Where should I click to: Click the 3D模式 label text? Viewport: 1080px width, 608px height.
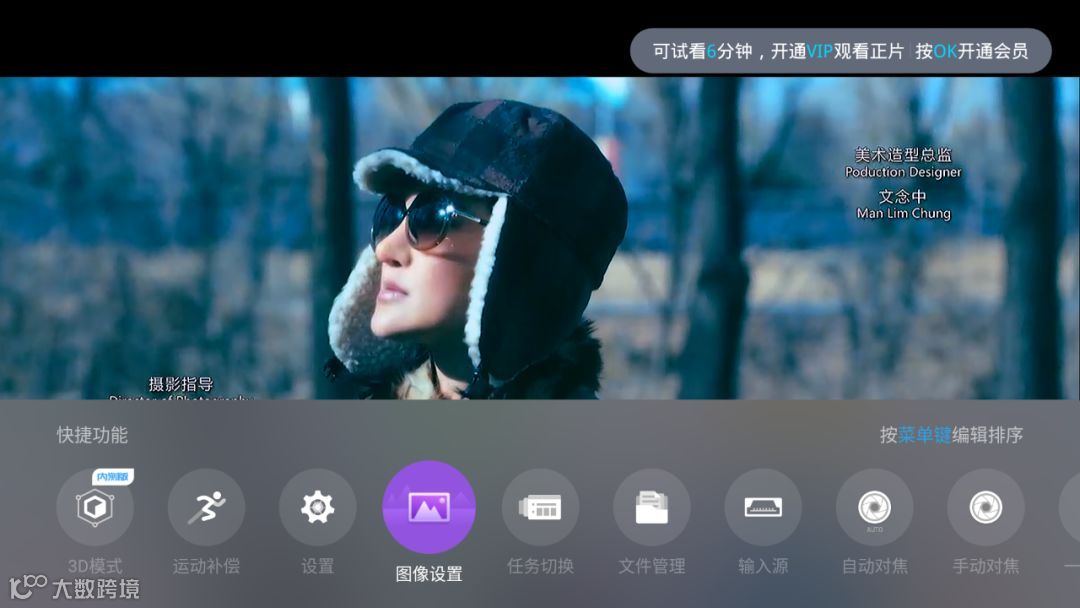95,566
